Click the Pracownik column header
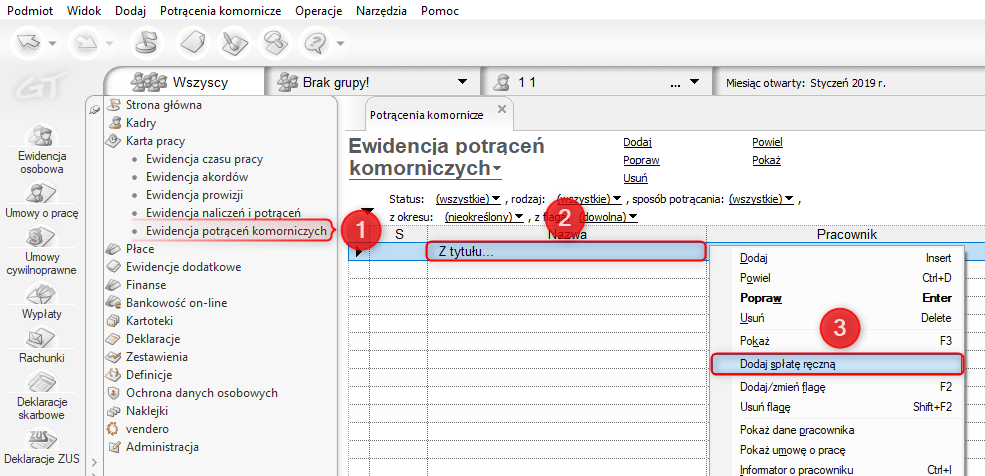This screenshot has width=985, height=476. pyautogui.click(x=846, y=234)
